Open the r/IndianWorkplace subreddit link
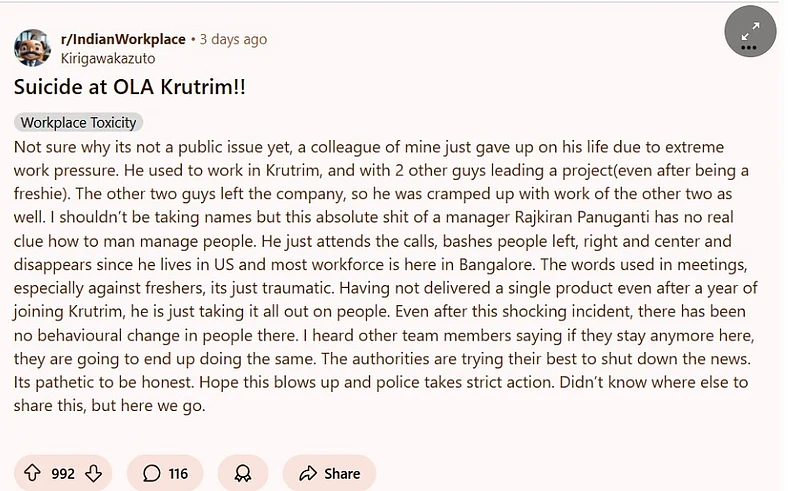The width and height of the screenshot is (801, 491). tap(123, 39)
